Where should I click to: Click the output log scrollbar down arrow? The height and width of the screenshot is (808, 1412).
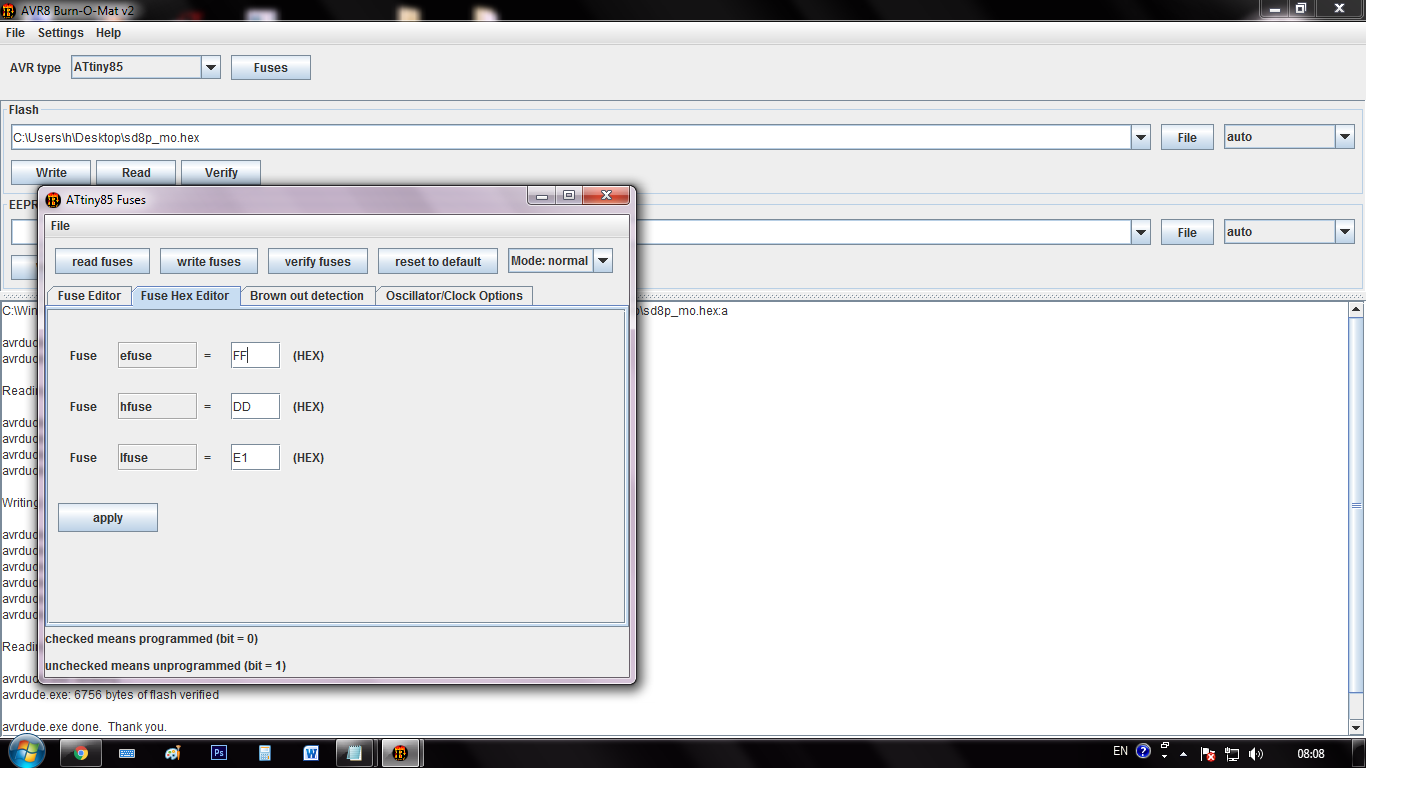[1356, 727]
